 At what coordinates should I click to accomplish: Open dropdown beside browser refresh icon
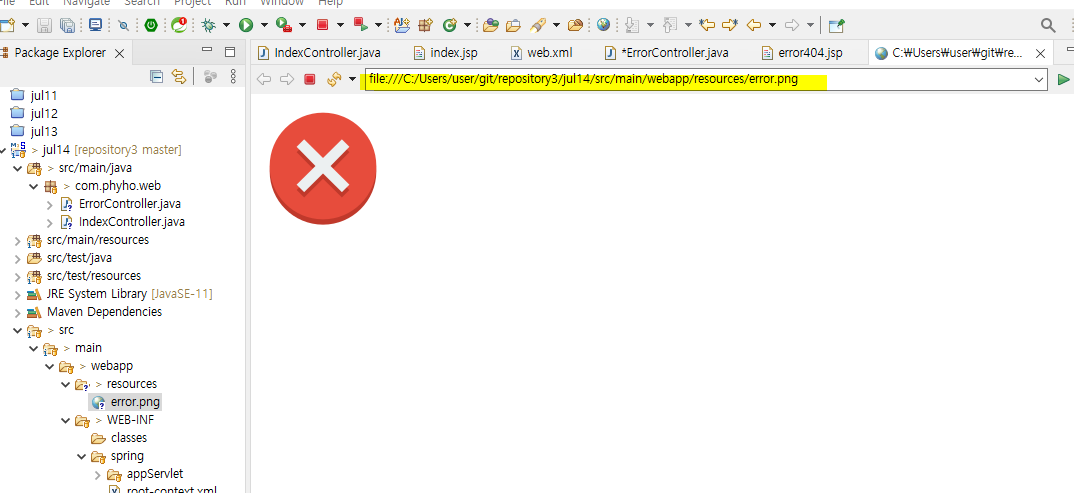point(352,79)
